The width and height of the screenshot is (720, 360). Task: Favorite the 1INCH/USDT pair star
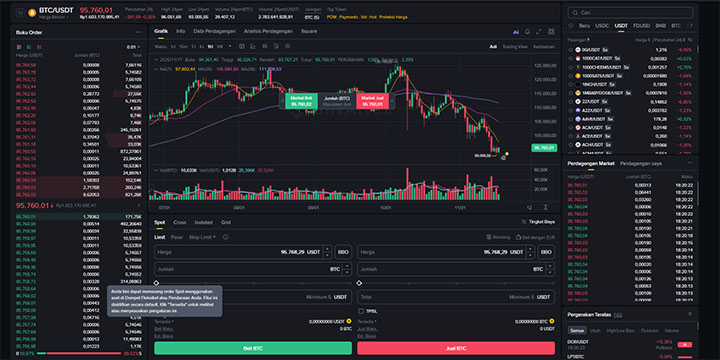[571, 84]
